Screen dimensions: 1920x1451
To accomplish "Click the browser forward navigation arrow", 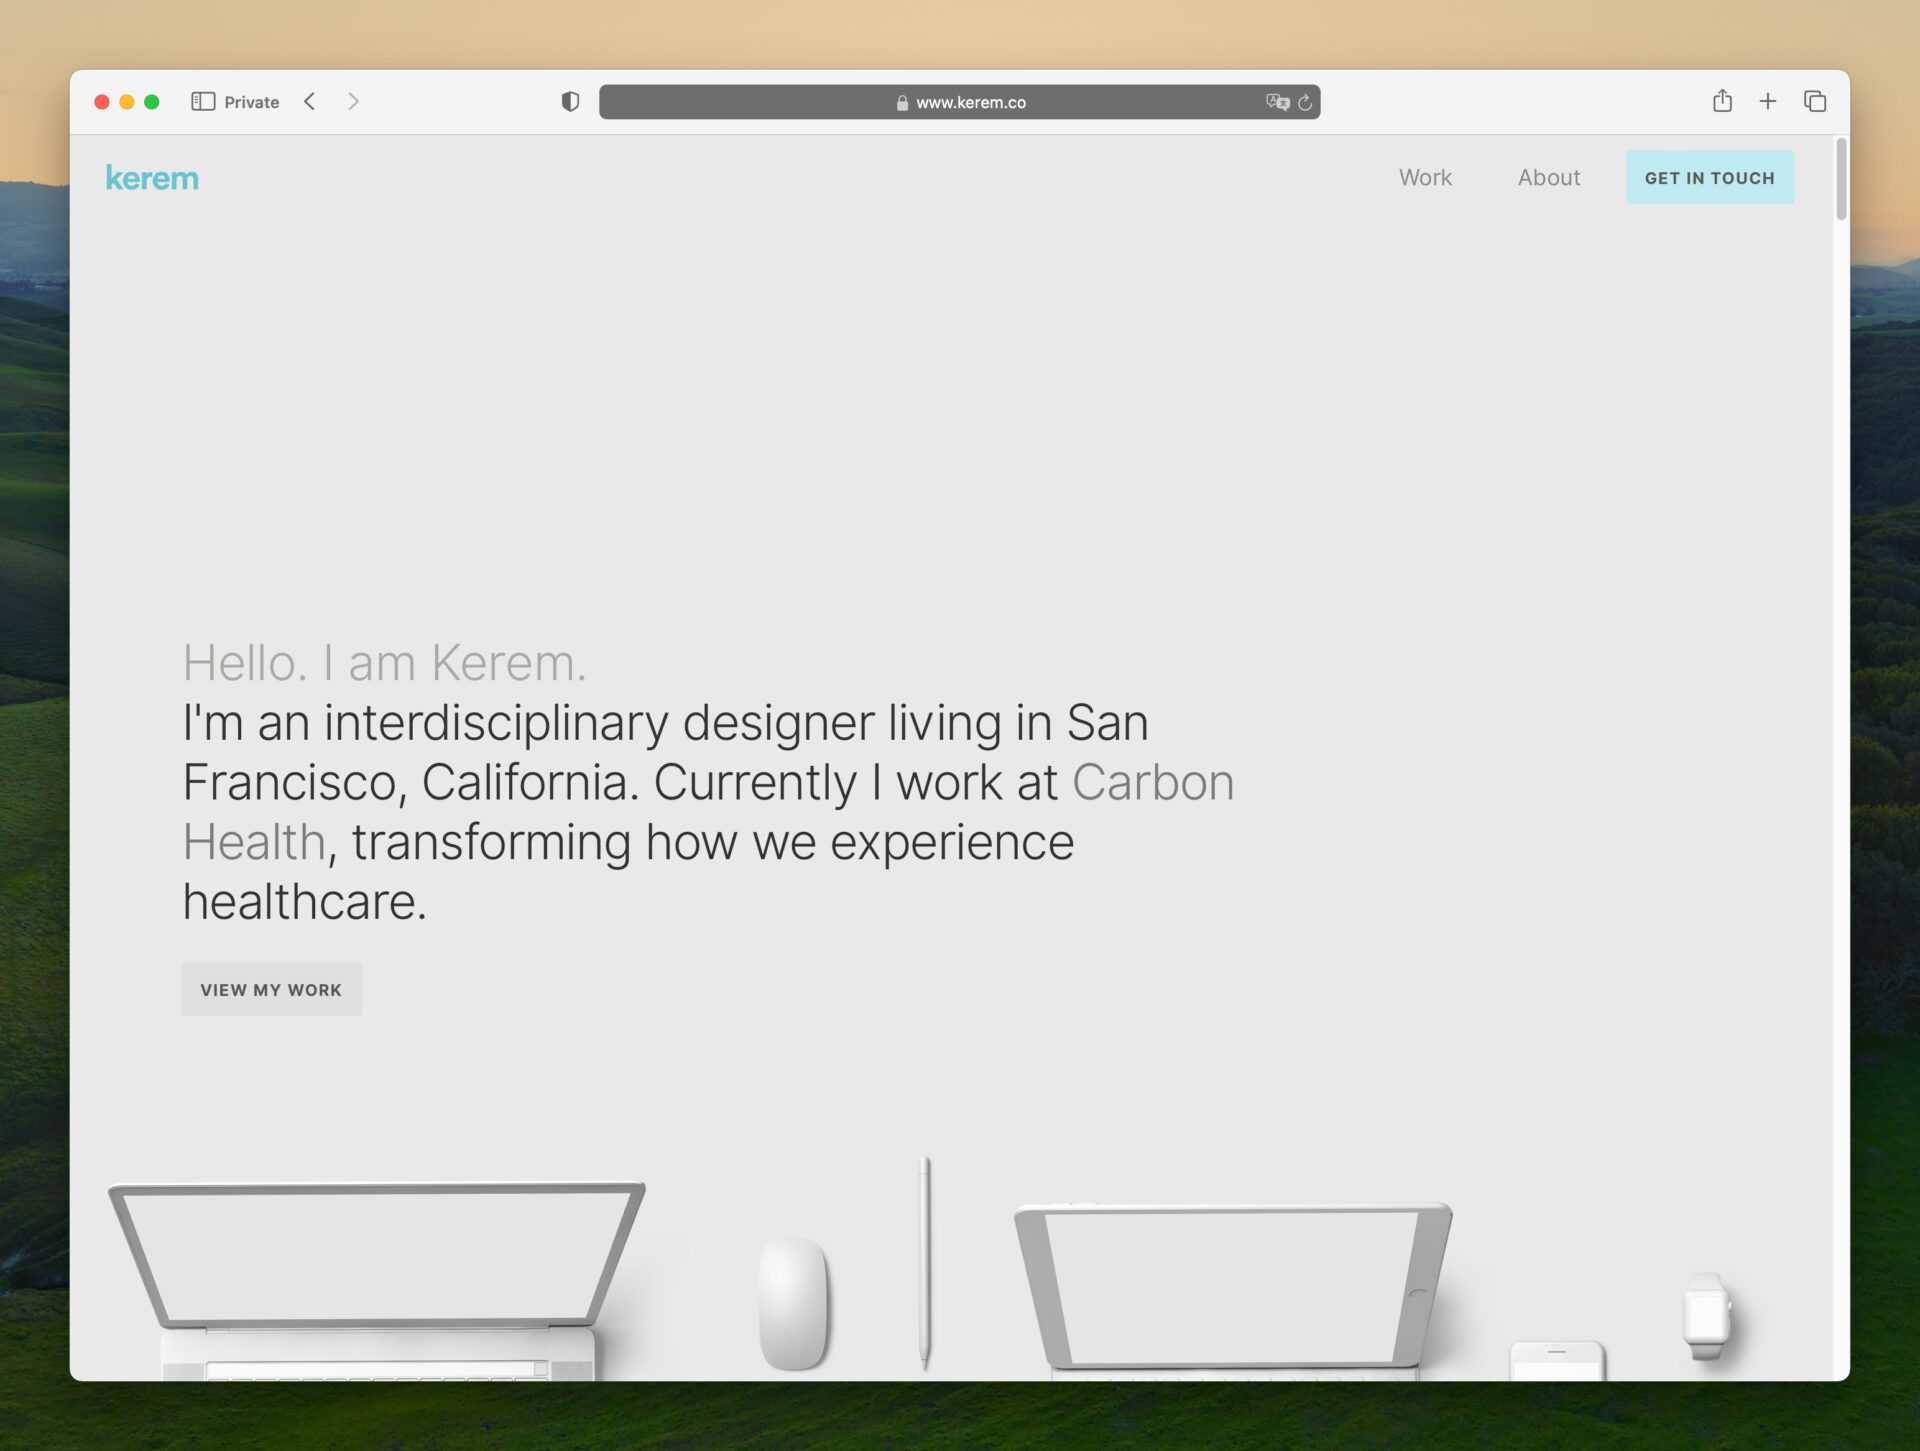I will pyautogui.click(x=354, y=102).
